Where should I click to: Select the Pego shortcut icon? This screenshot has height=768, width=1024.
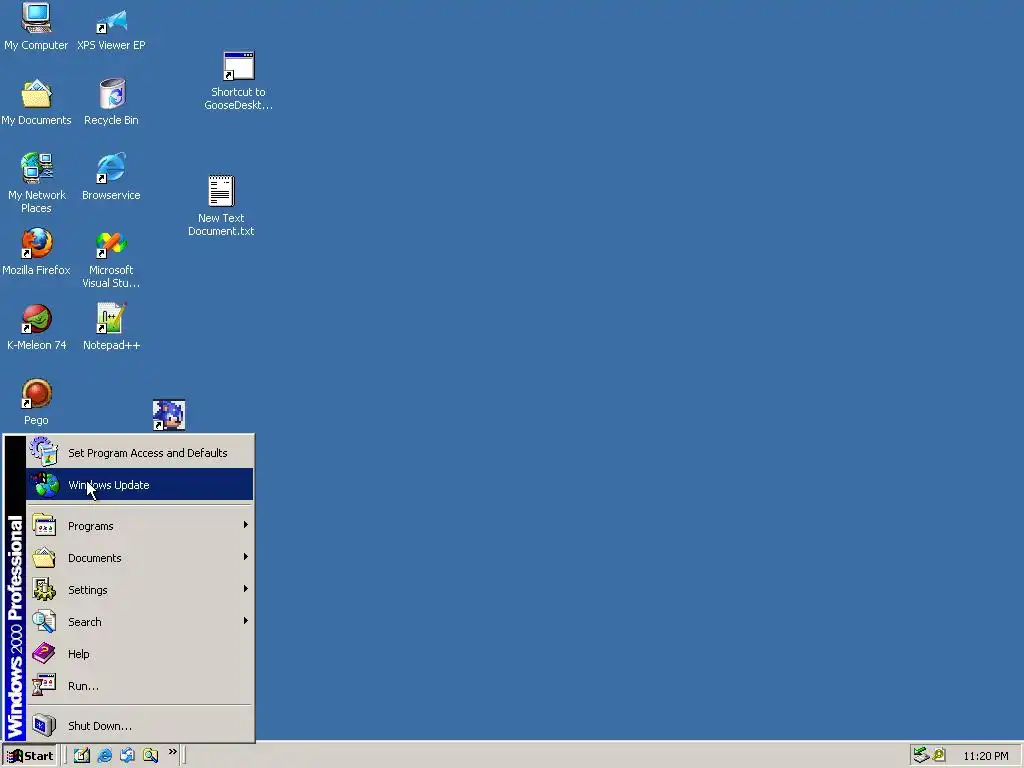(37, 402)
